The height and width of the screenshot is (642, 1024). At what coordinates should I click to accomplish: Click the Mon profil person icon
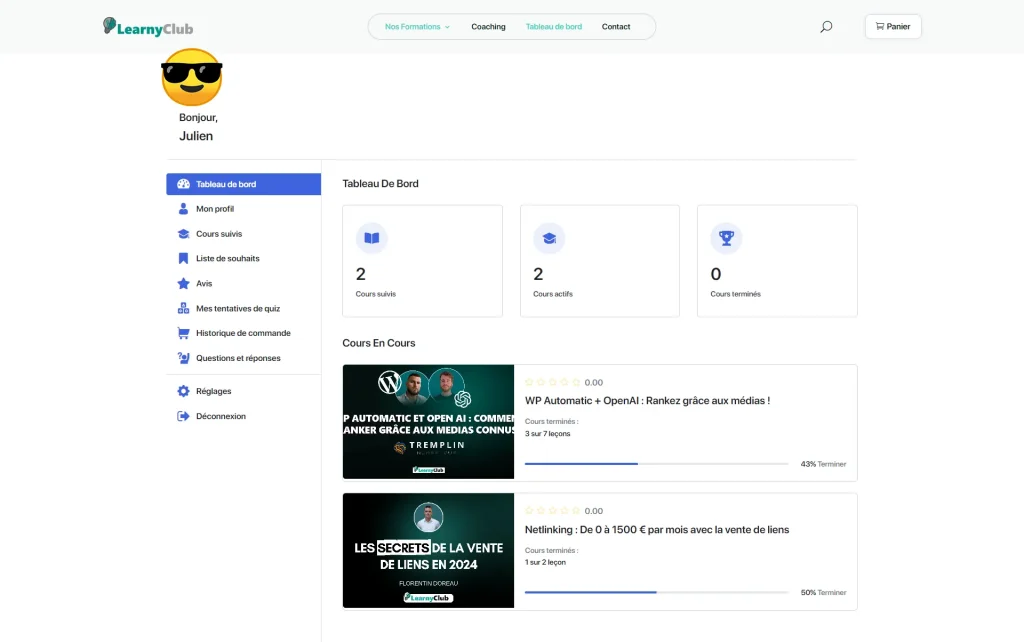click(184, 209)
